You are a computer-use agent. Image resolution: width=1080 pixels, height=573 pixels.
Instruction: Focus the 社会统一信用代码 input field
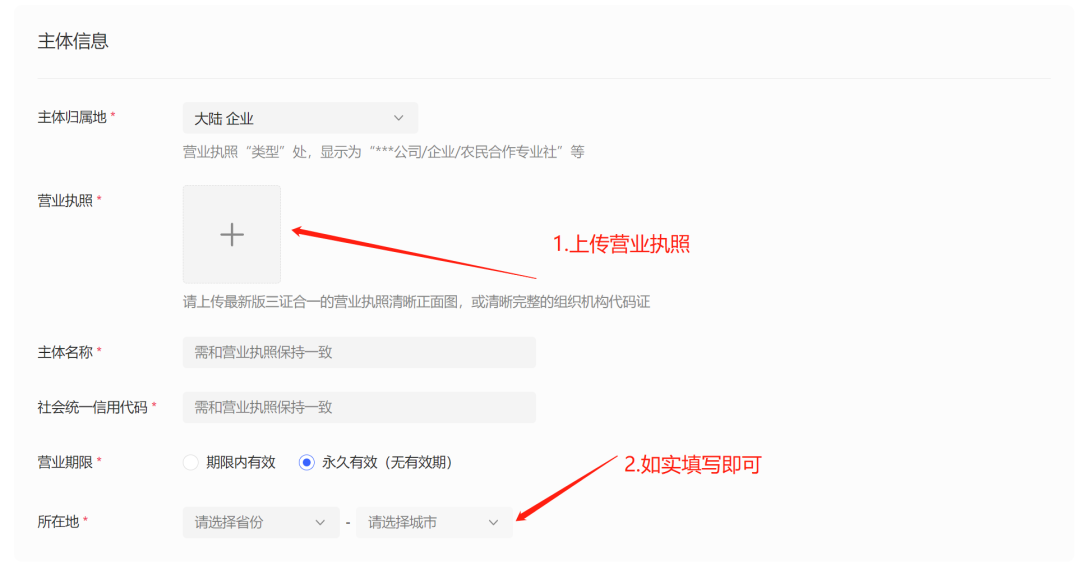(x=359, y=408)
